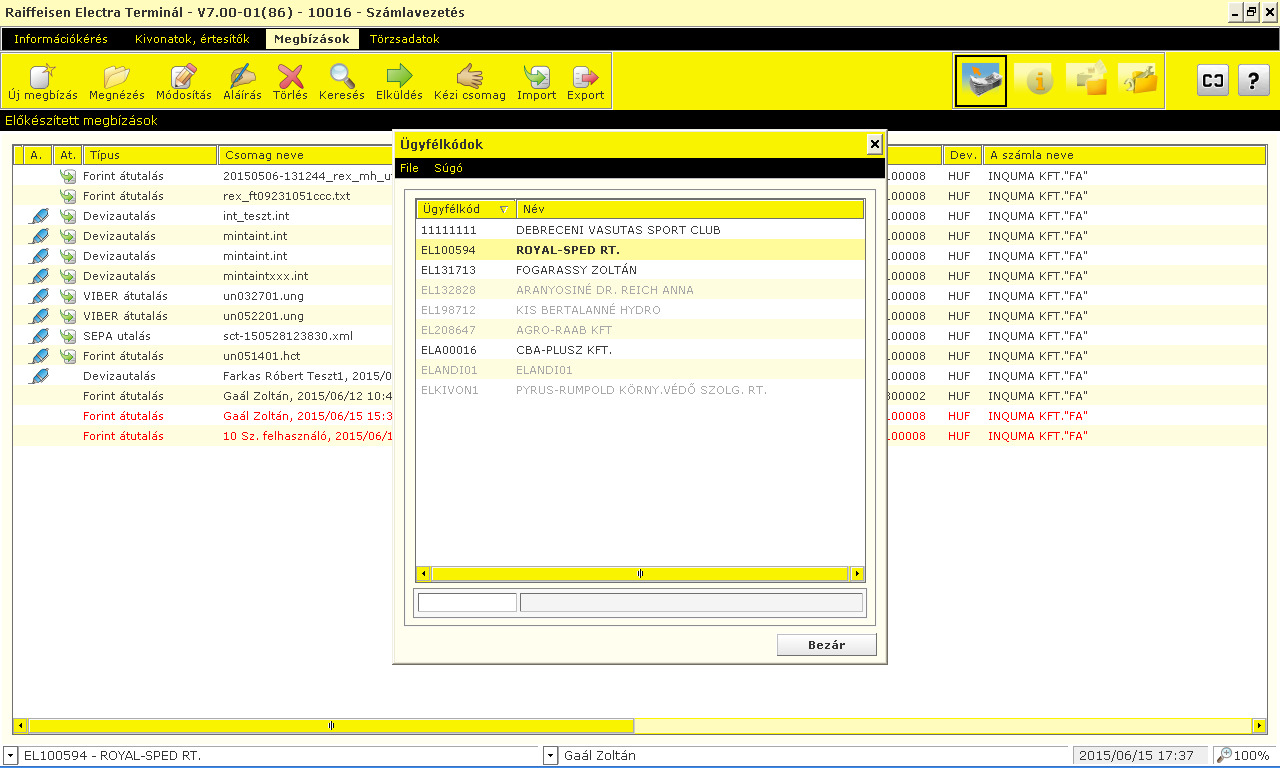Click the transfer arrow icon on rex_ft09231051ccc.txt row
Image resolution: width=1280 pixels, height=768 pixels.
68,196
